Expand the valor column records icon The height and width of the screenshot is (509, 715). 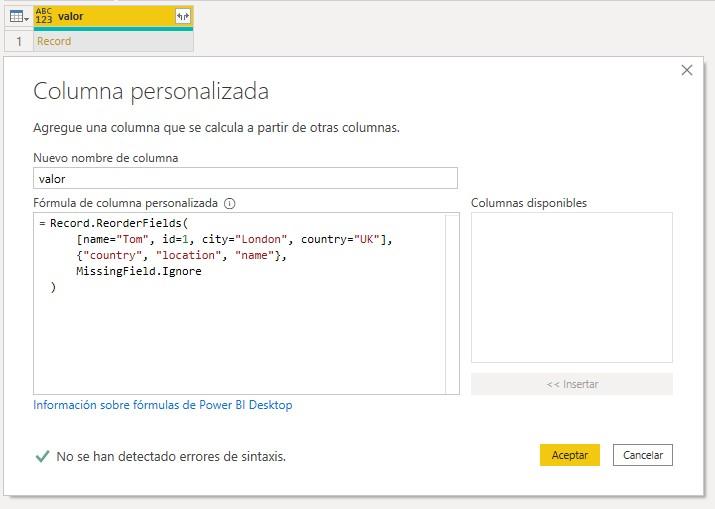(183, 16)
